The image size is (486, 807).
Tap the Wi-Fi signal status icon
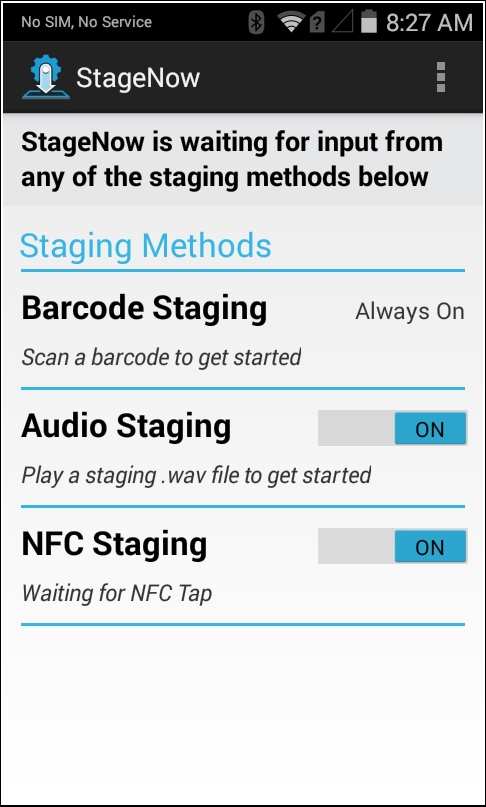click(291, 23)
